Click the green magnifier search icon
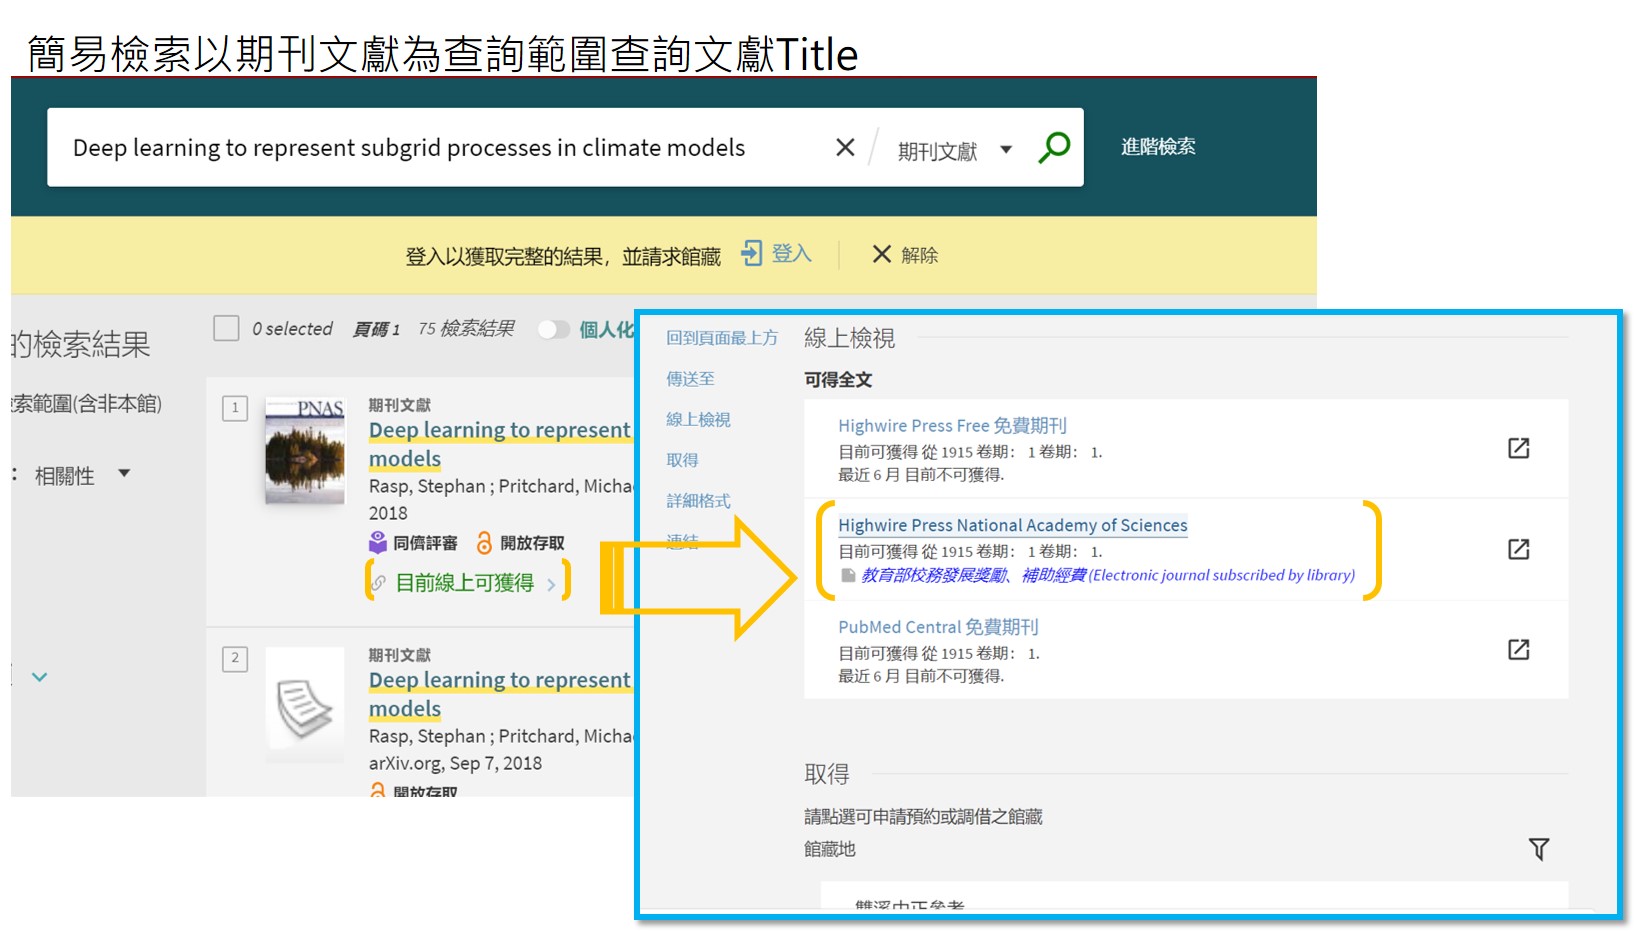This screenshot has width=1636, height=933. [1054, 148]
